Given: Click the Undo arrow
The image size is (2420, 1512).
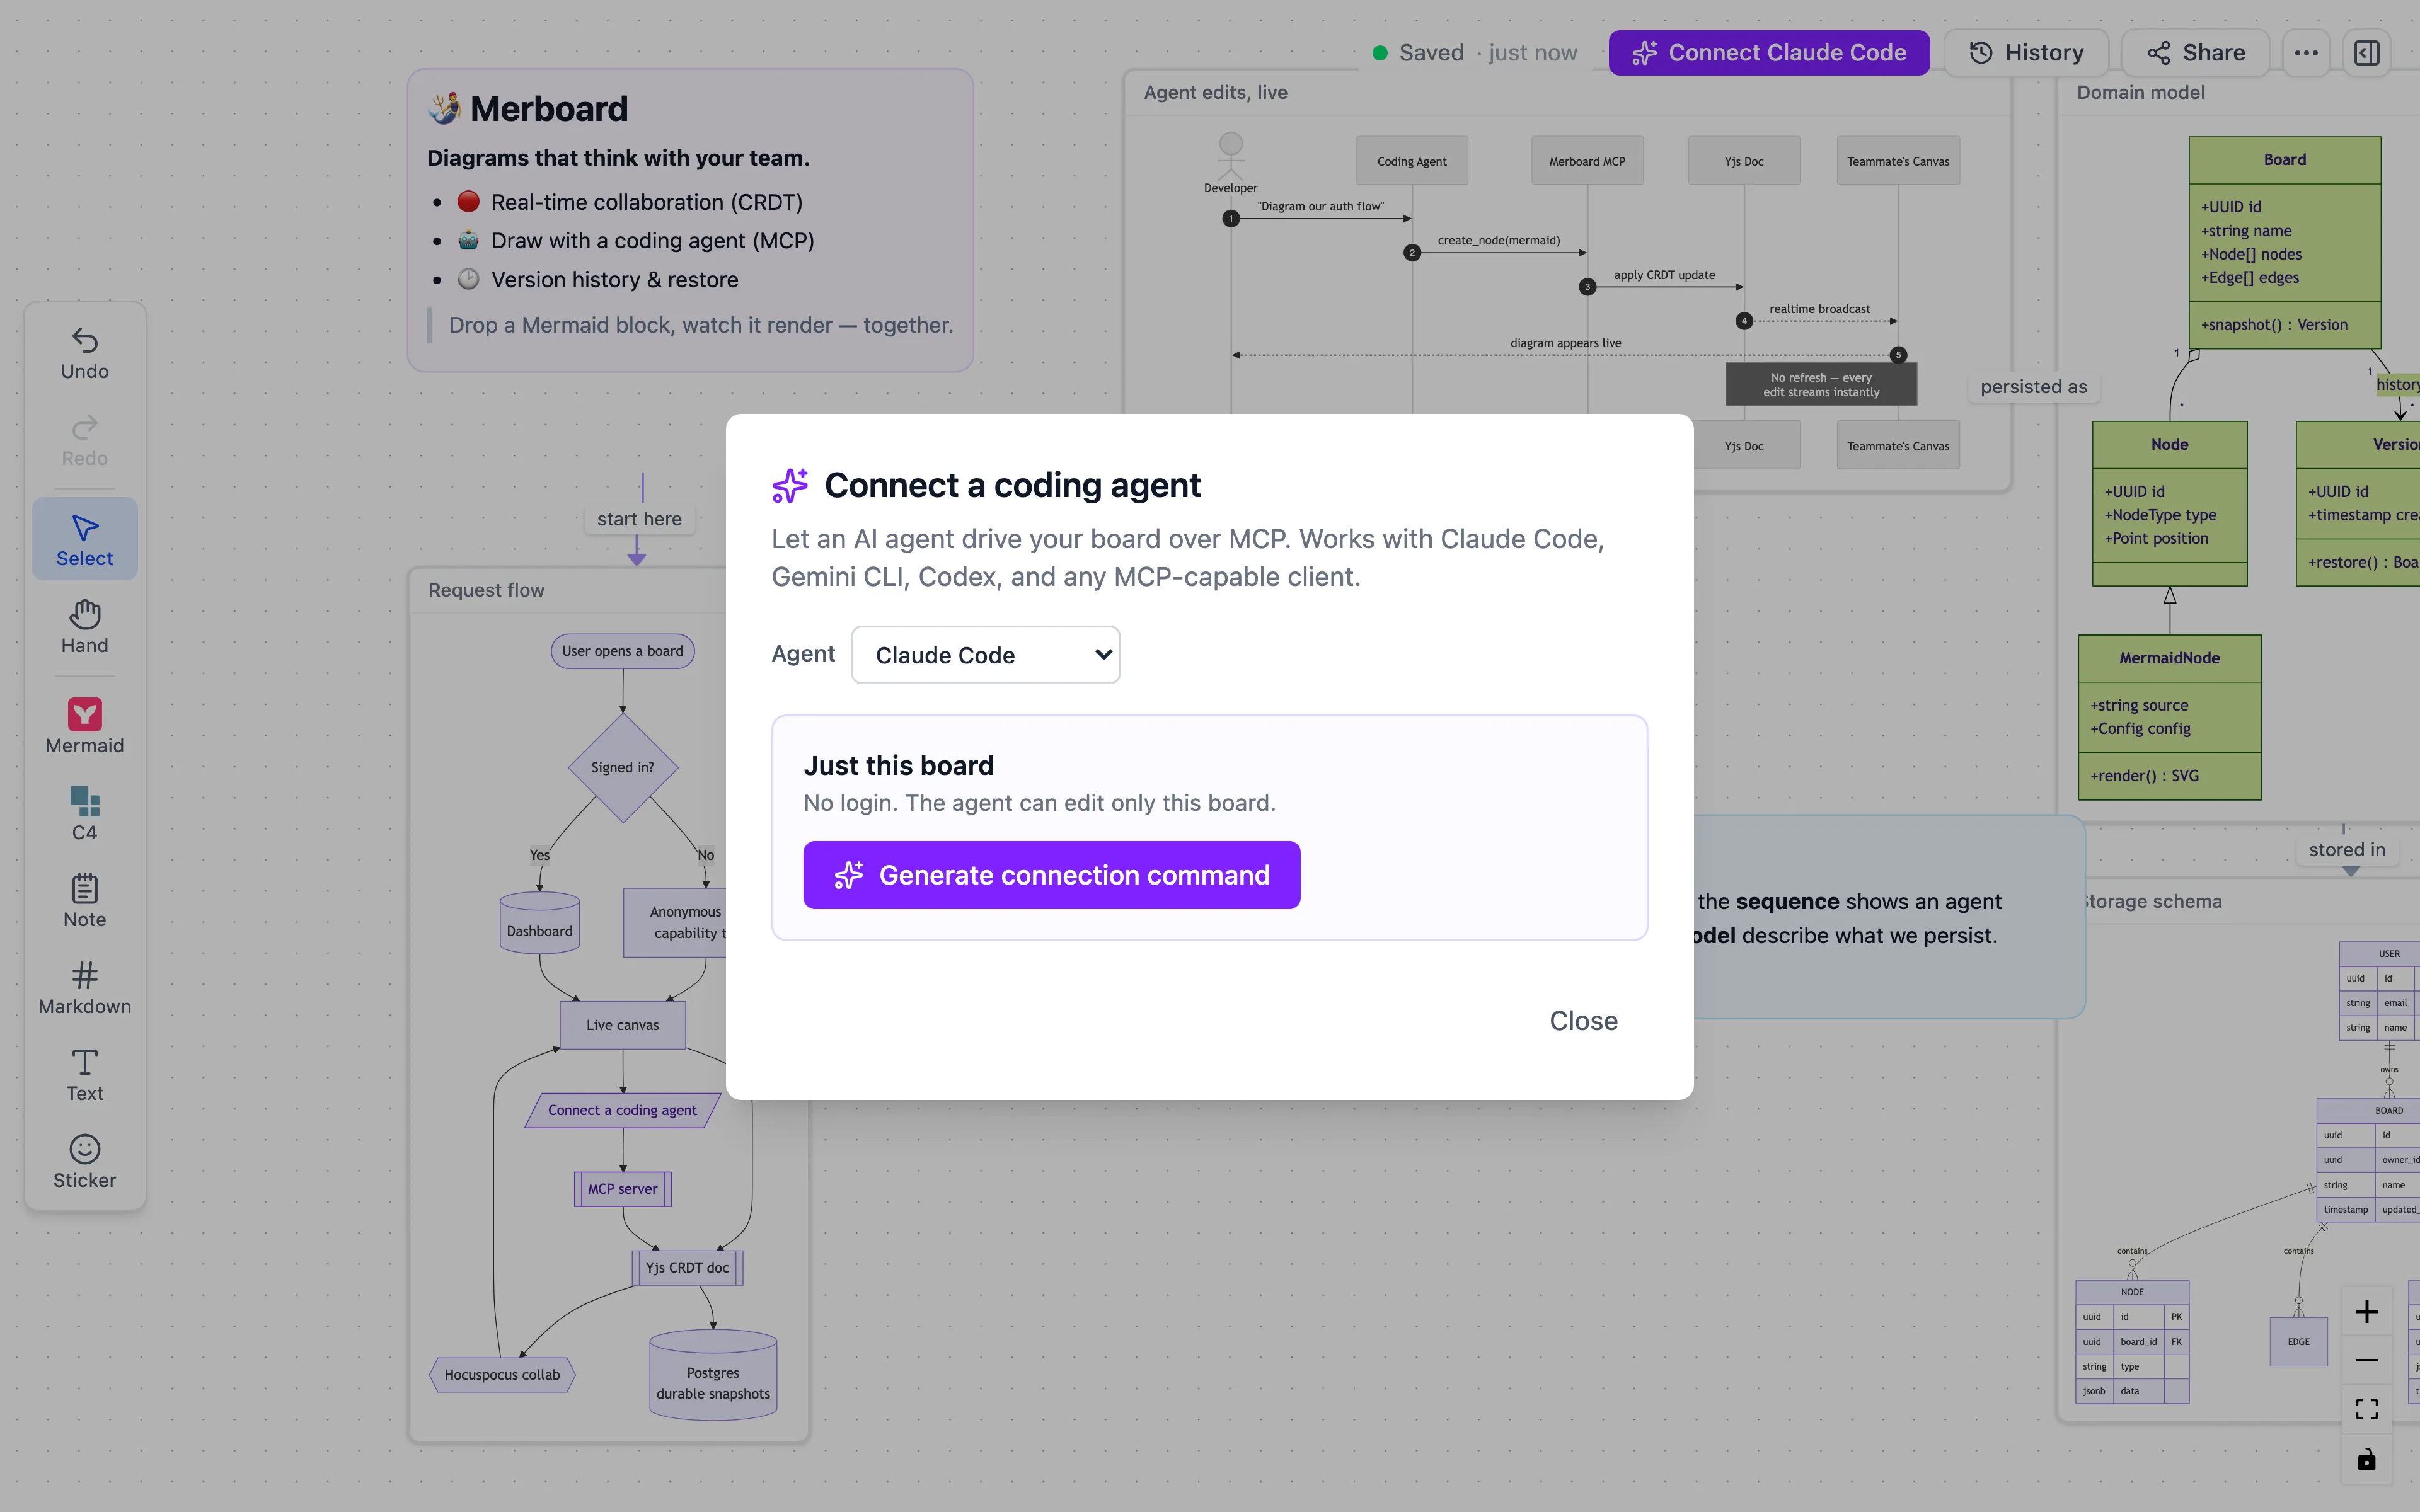Looking at the screenshot, I should (85, 353).
